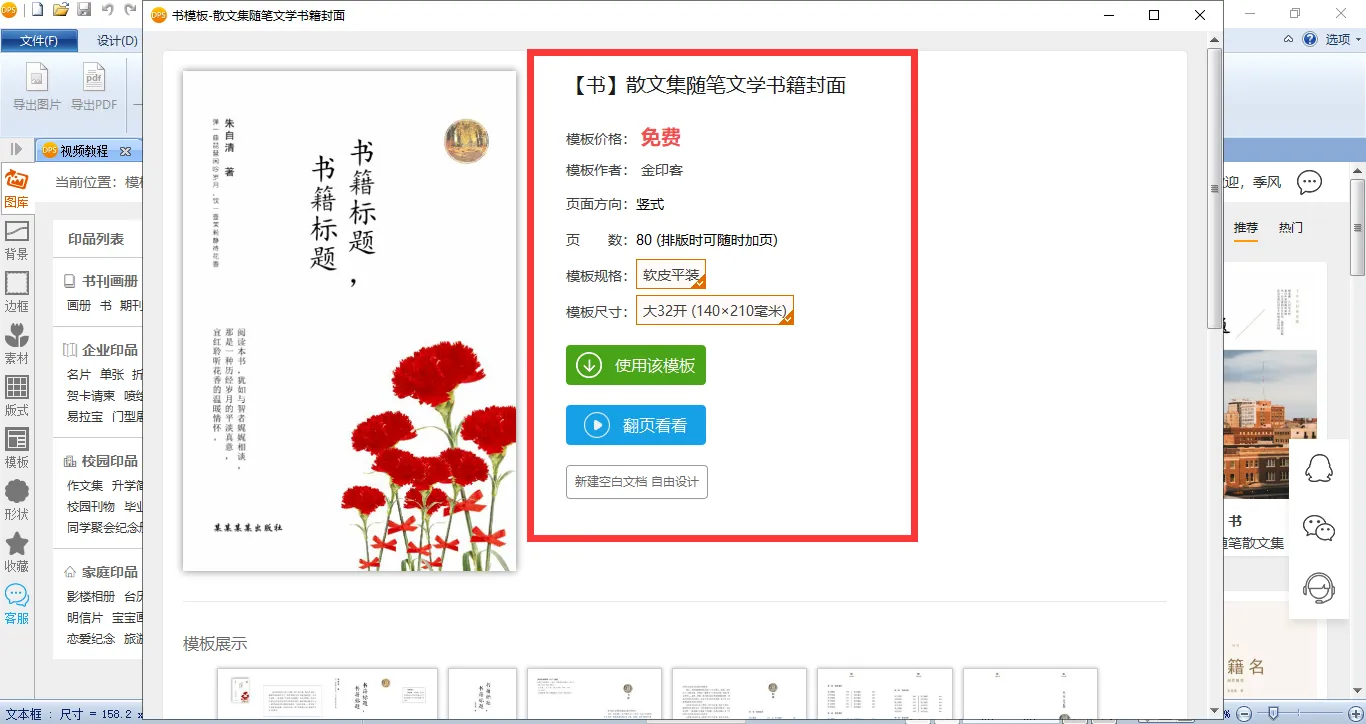Open the 名片 category link
This screenshot has width=1366, height=724.
tap(79, 374)
